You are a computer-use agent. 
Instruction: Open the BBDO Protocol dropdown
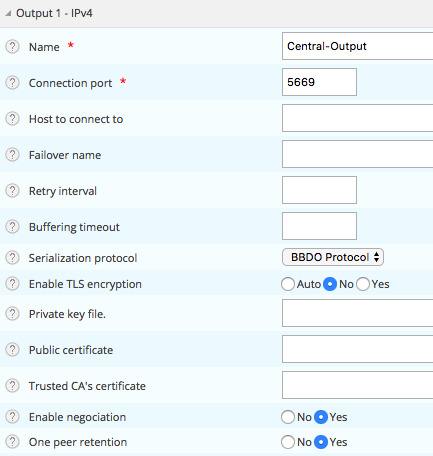333,257
